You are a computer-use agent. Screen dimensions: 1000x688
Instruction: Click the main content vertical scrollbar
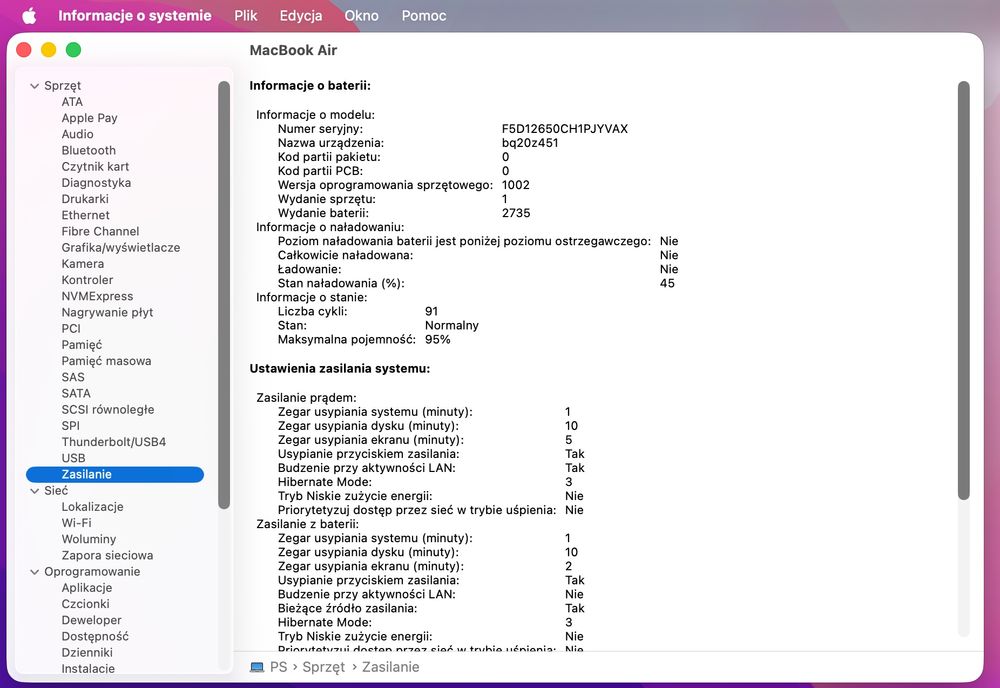click(x=963, y=290)
